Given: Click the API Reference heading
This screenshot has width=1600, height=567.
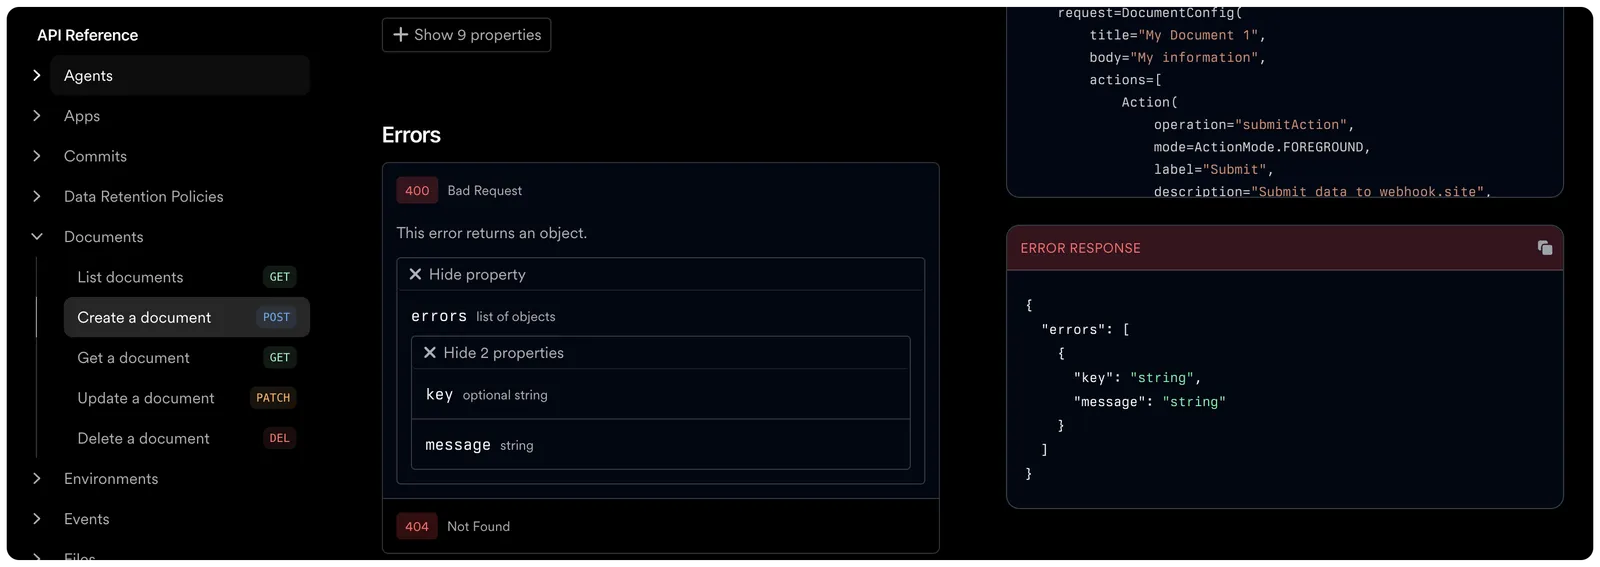Looking at the screenshot, I should pos(88,35).
